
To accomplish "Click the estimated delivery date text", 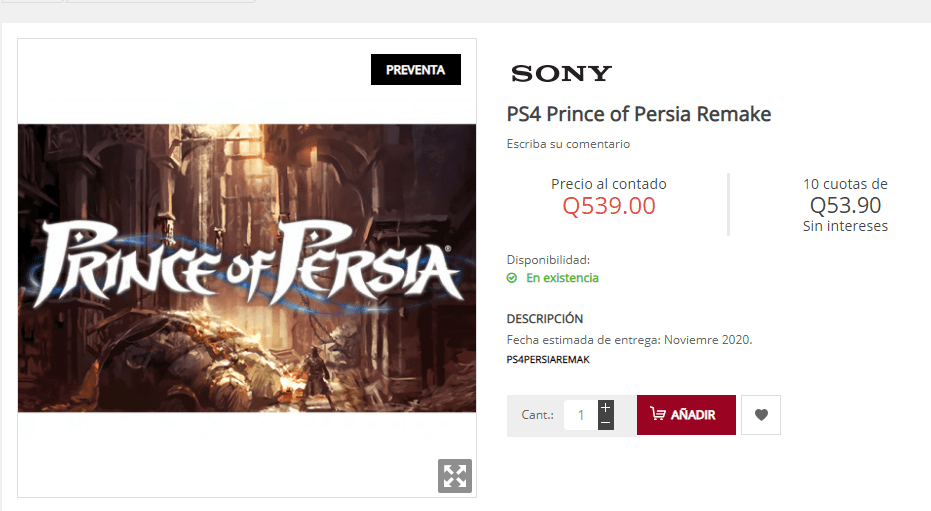I will (x=629, y=340).
